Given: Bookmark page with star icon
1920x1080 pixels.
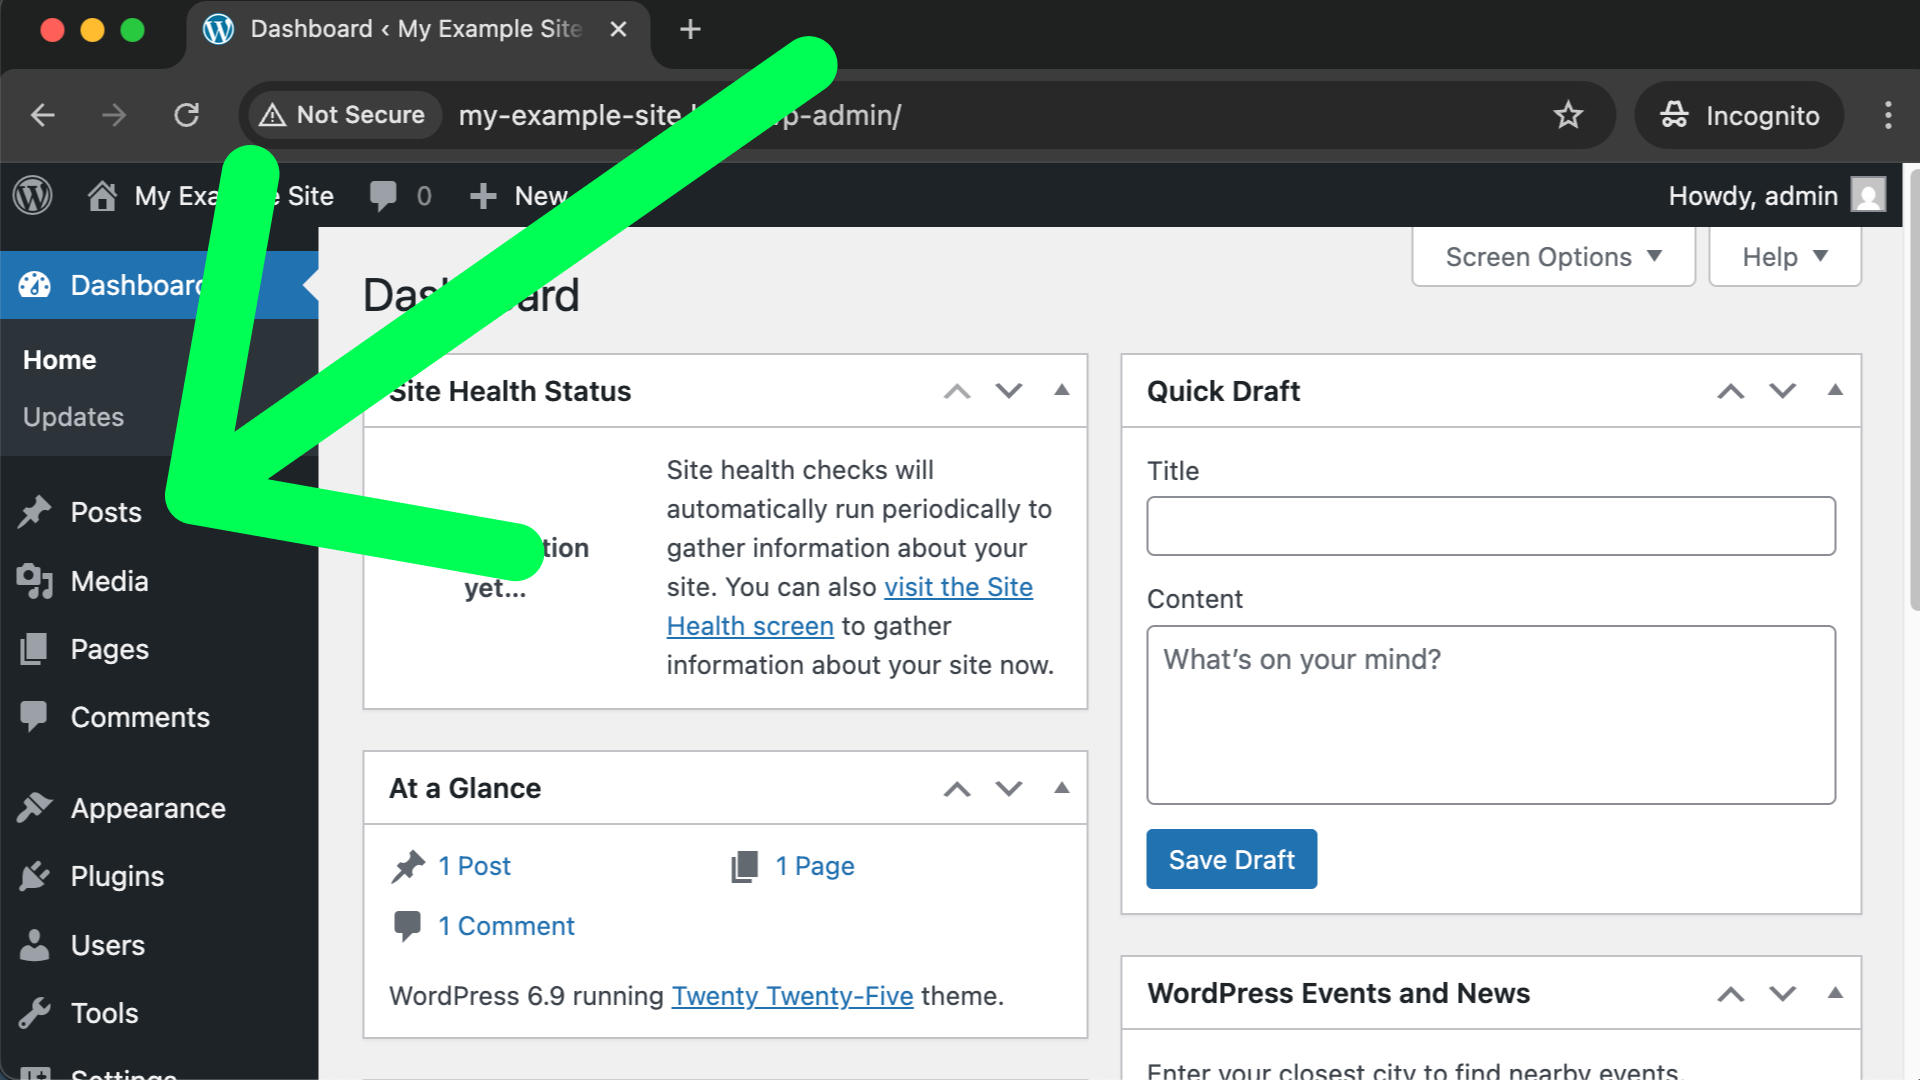Looking at the screenshot, I should click(x=1567, y=115).
